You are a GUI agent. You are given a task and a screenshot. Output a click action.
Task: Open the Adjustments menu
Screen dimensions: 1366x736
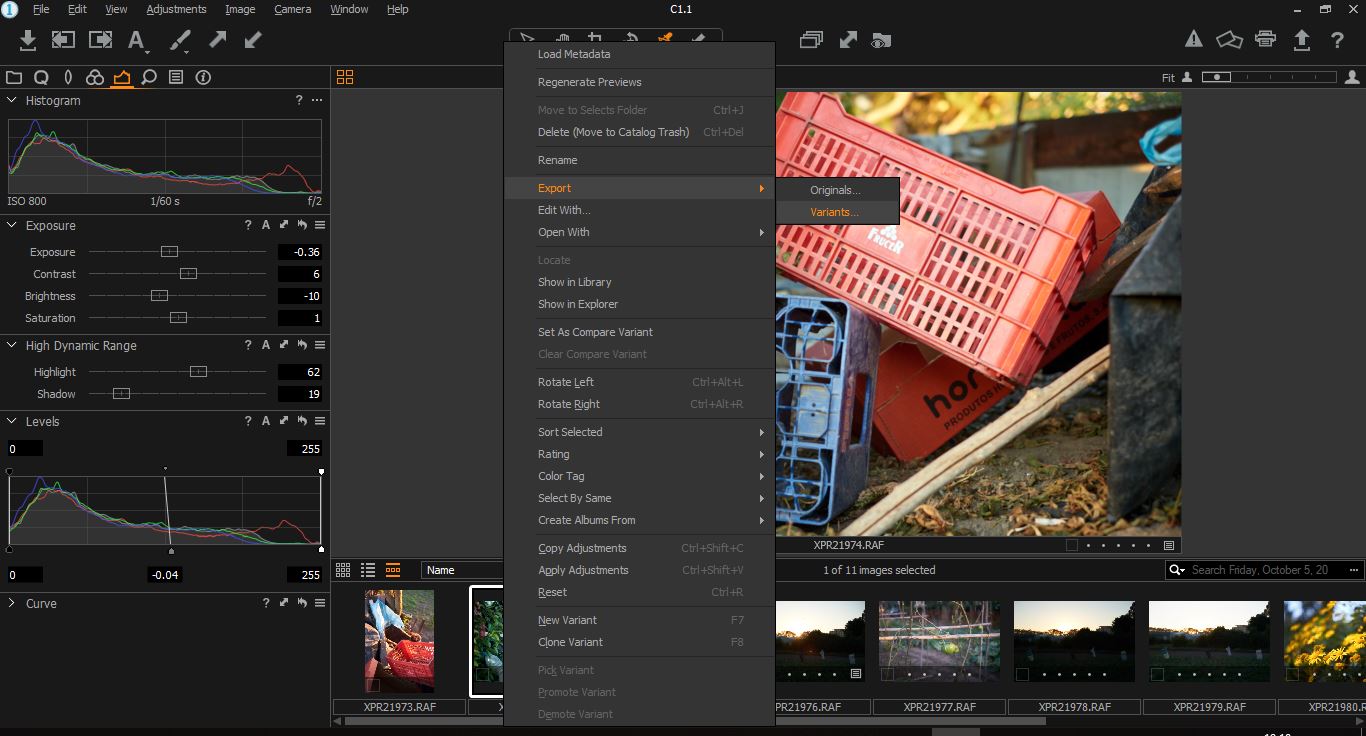176,9
